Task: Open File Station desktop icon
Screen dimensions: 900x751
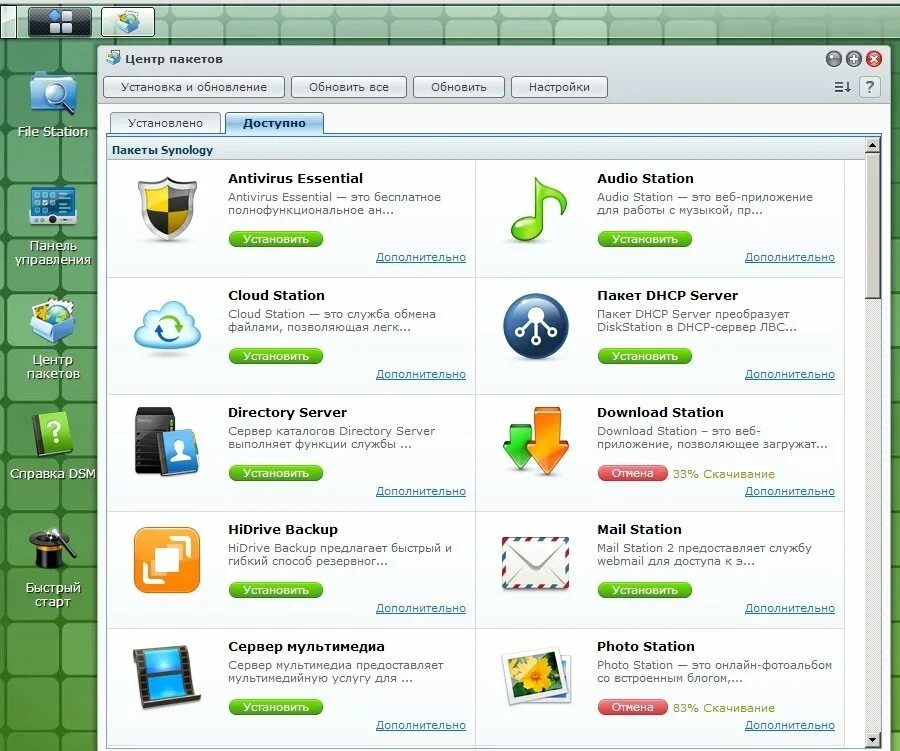Action: pyautogui.click(x=52, y=105)
